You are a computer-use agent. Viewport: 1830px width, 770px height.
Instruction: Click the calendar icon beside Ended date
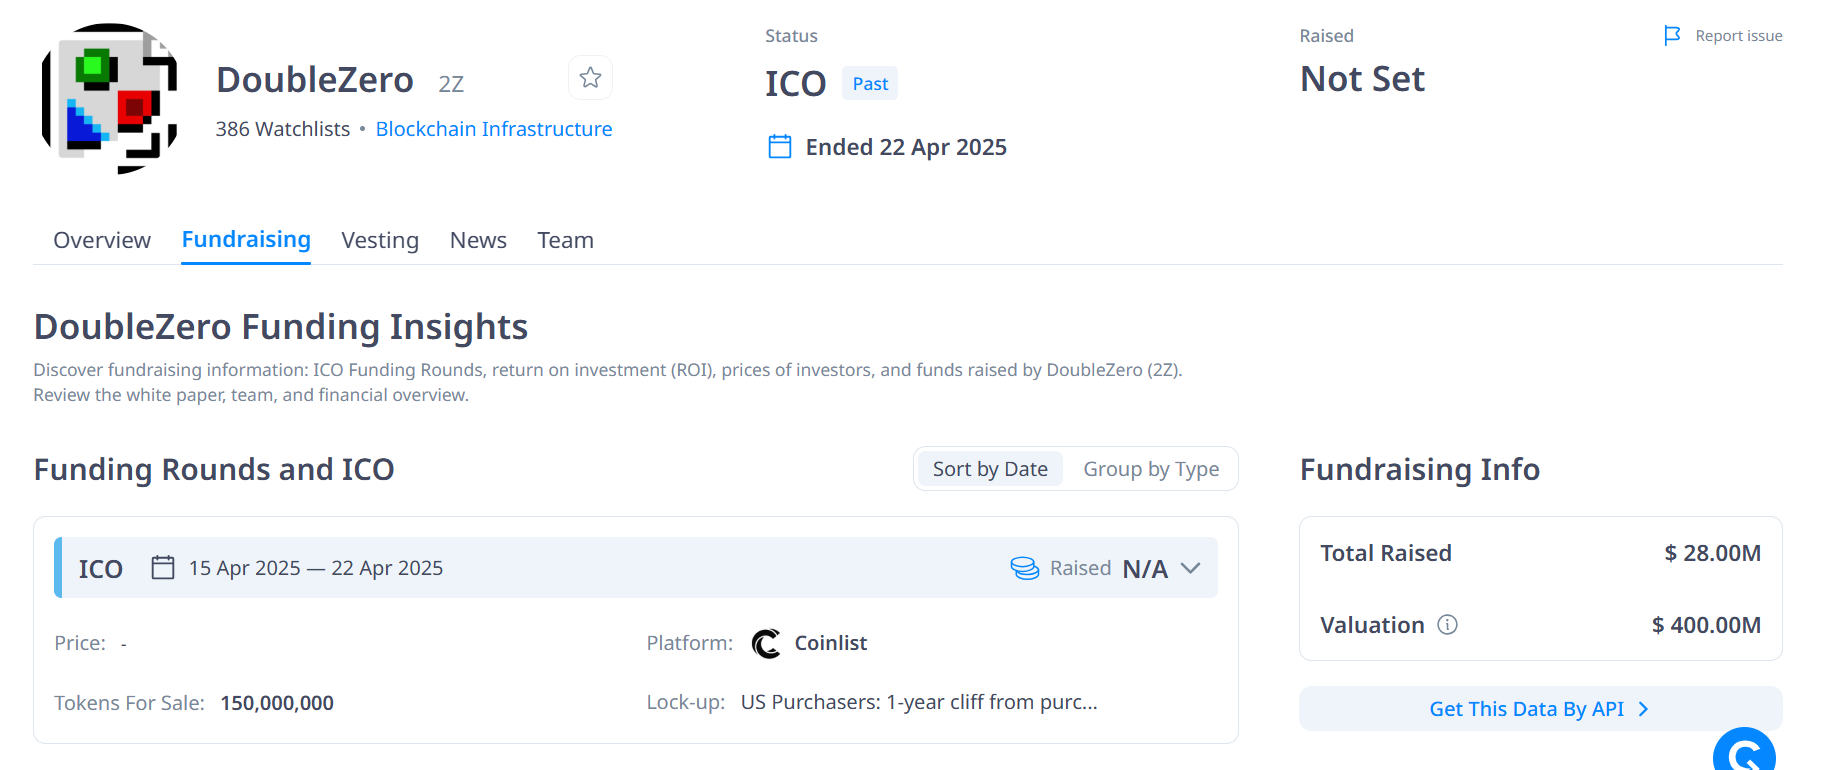point(780,147)
